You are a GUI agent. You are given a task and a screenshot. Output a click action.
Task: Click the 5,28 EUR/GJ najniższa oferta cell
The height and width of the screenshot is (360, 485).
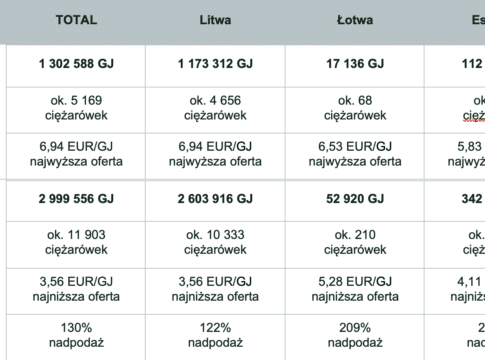click(x=355, y=291)
